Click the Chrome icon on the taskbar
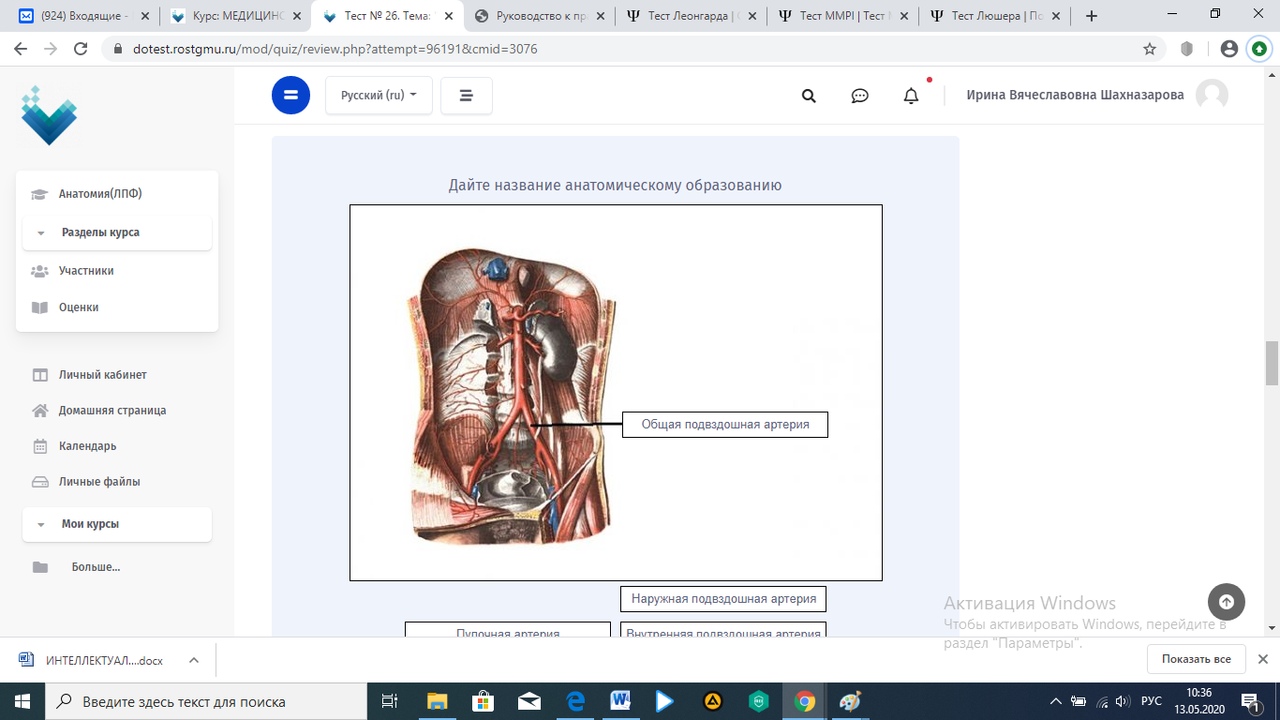 [805, 701]
